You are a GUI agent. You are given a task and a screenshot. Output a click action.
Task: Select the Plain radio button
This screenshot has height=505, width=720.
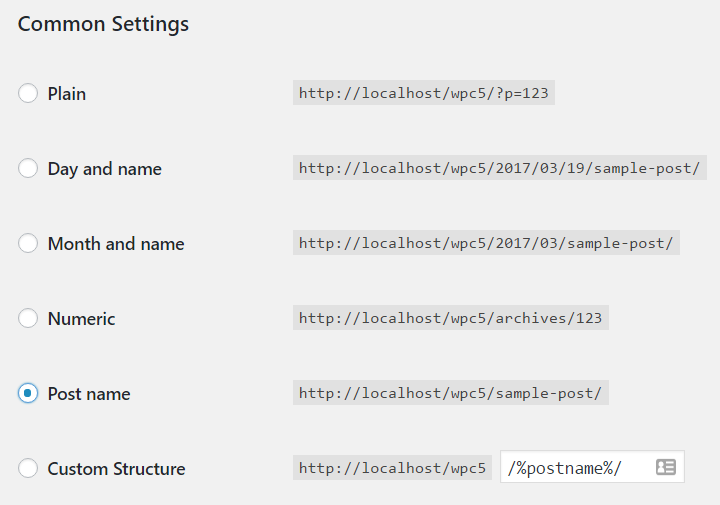[x=28, y=94]
